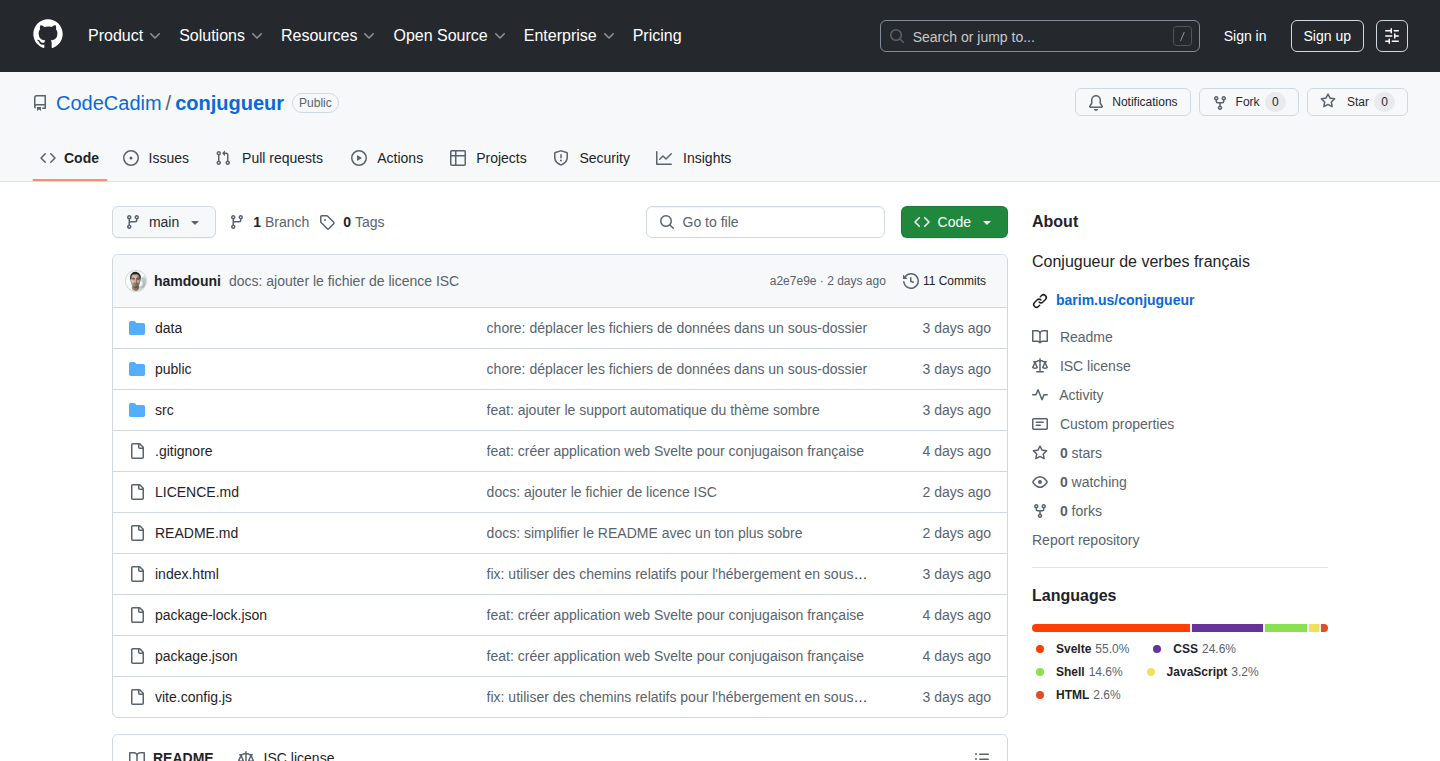Fork the repository
Image resolution: width=1440 pixels, height=761 pixels.
[x=1249, y=102]
